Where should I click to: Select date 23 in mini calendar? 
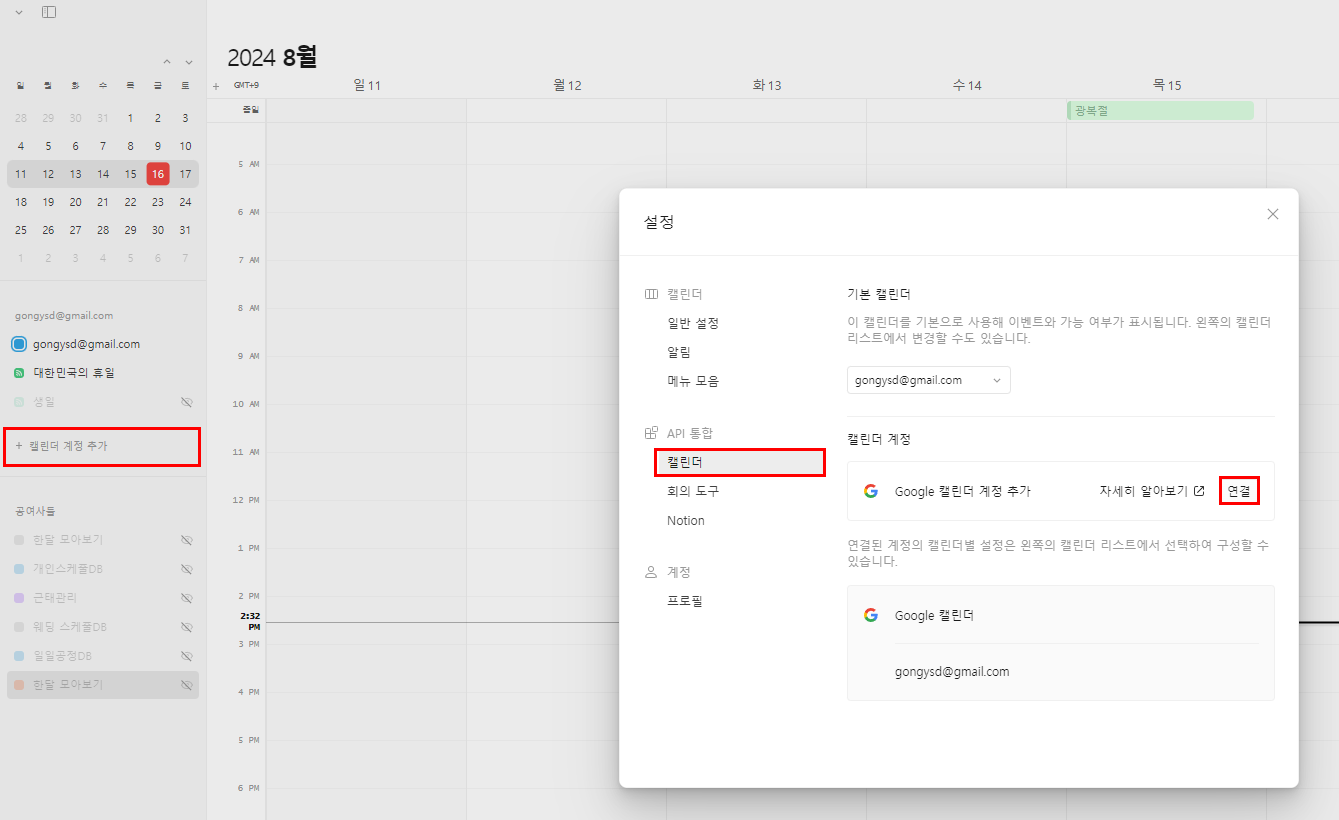158,202
